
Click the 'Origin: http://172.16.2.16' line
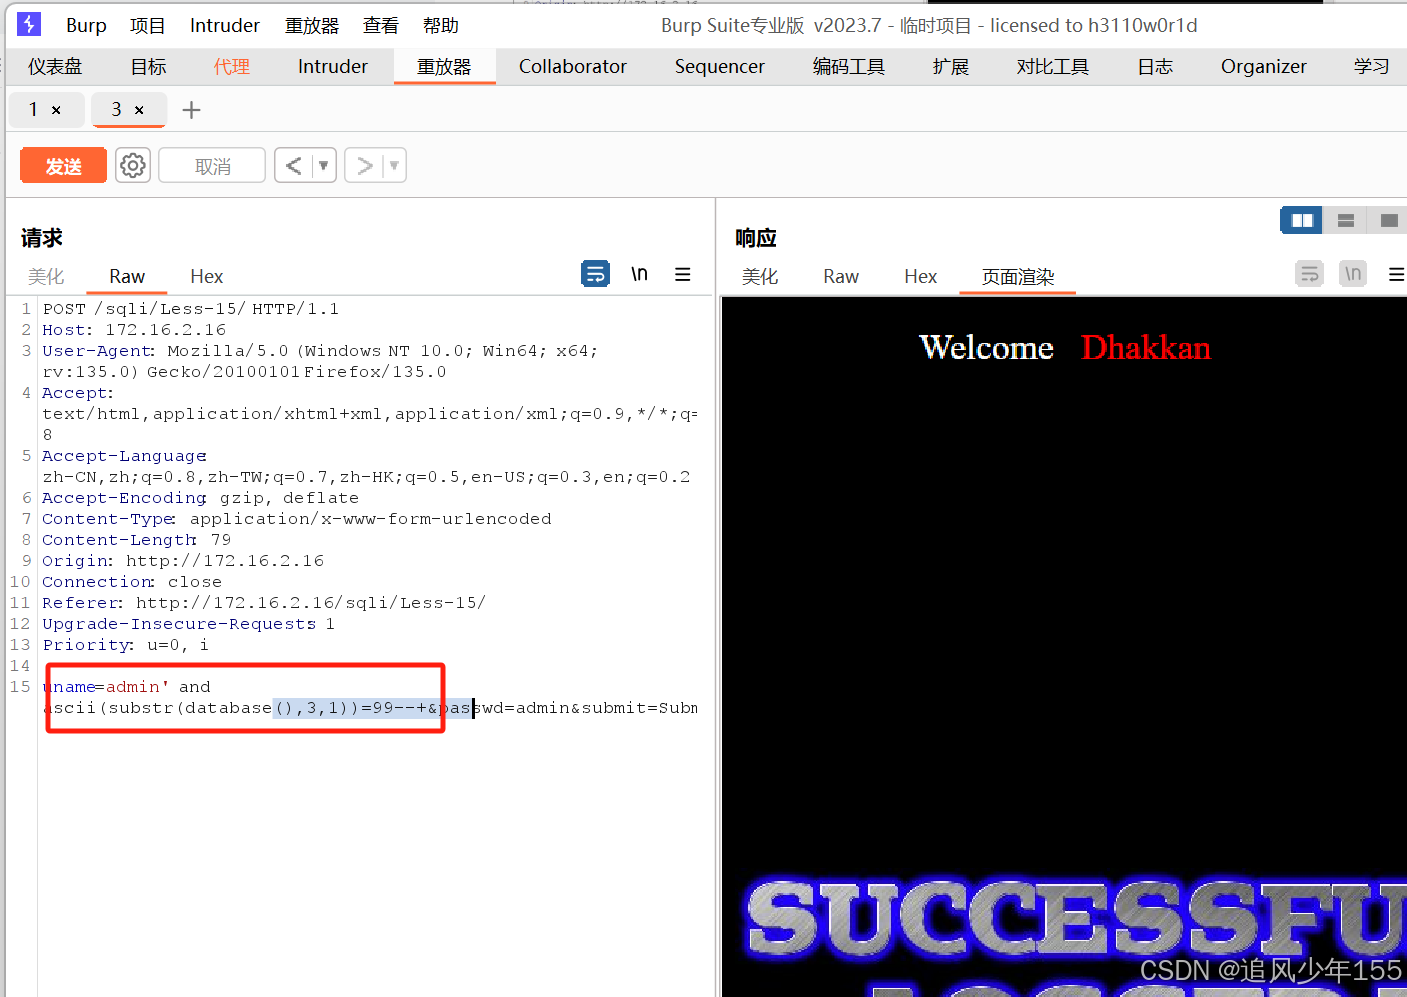pyautogui.click(x=183, y=561)
